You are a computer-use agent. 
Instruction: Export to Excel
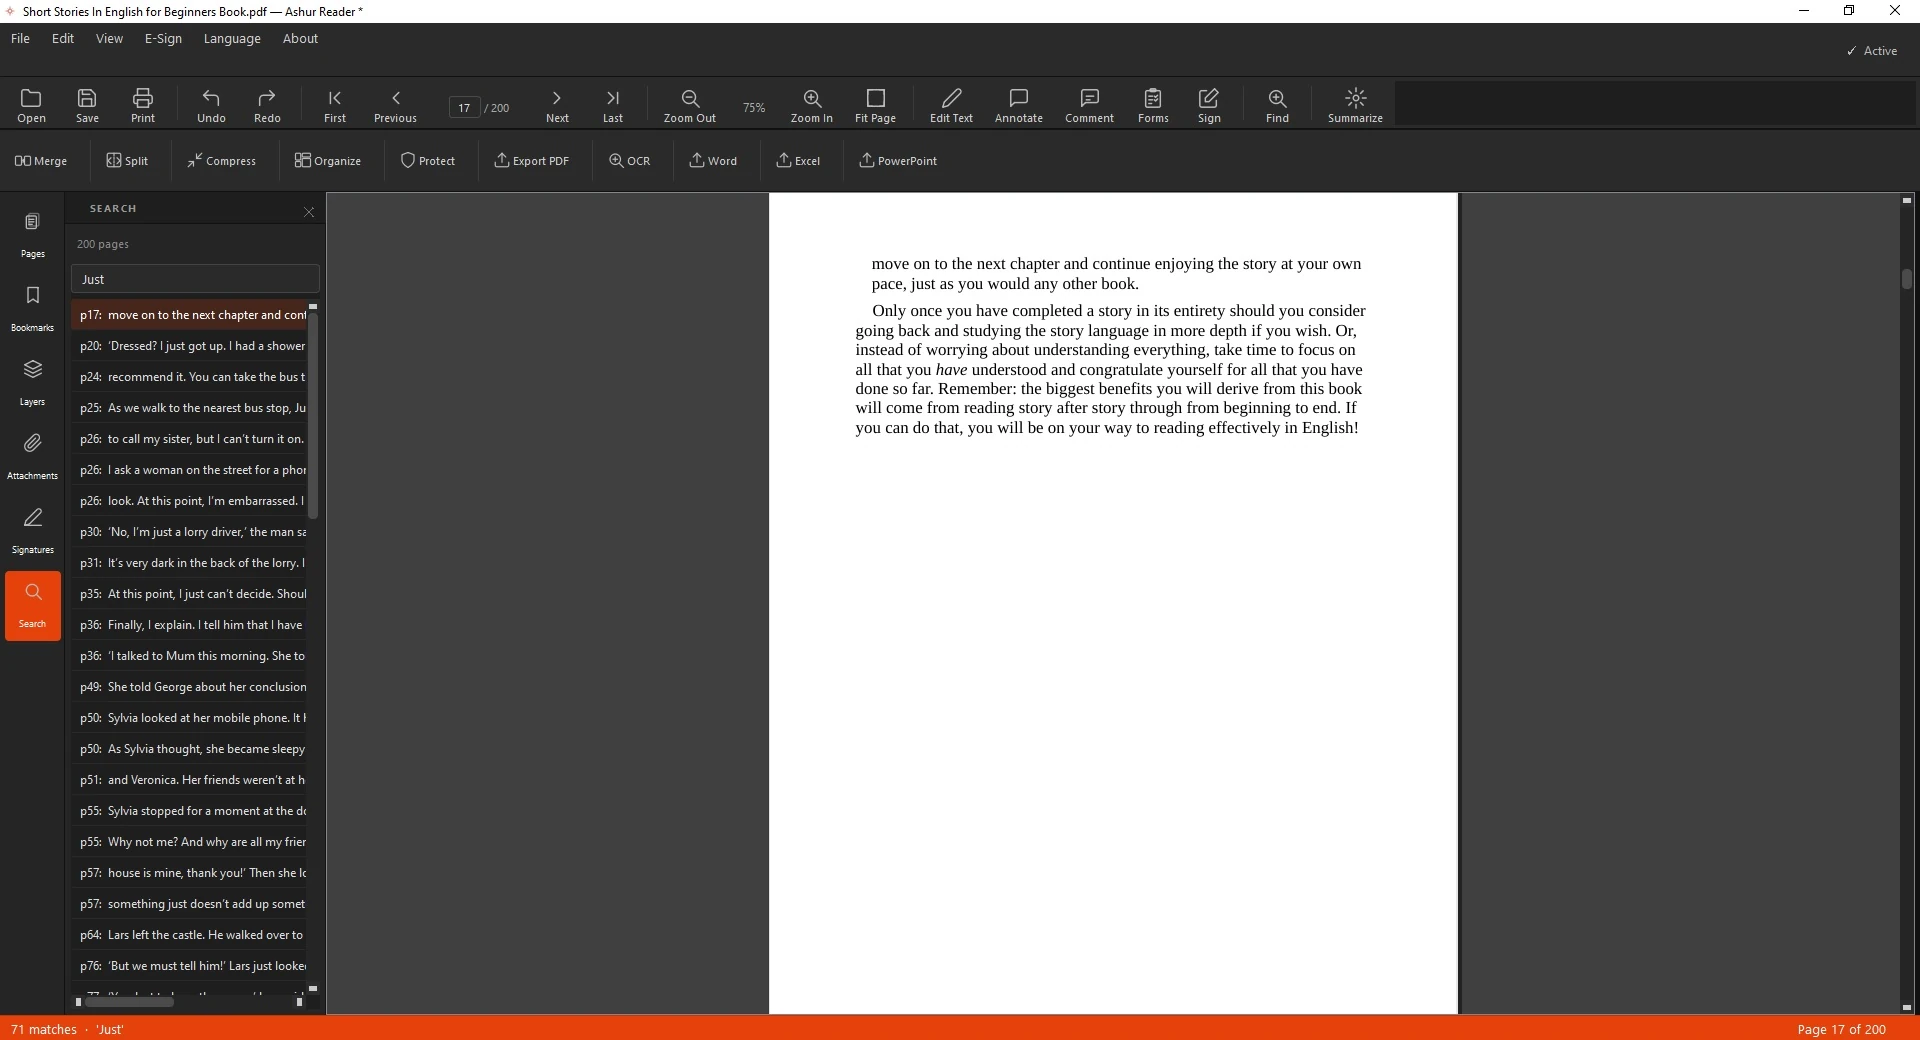pyautogui.click(x=798, y=160)
